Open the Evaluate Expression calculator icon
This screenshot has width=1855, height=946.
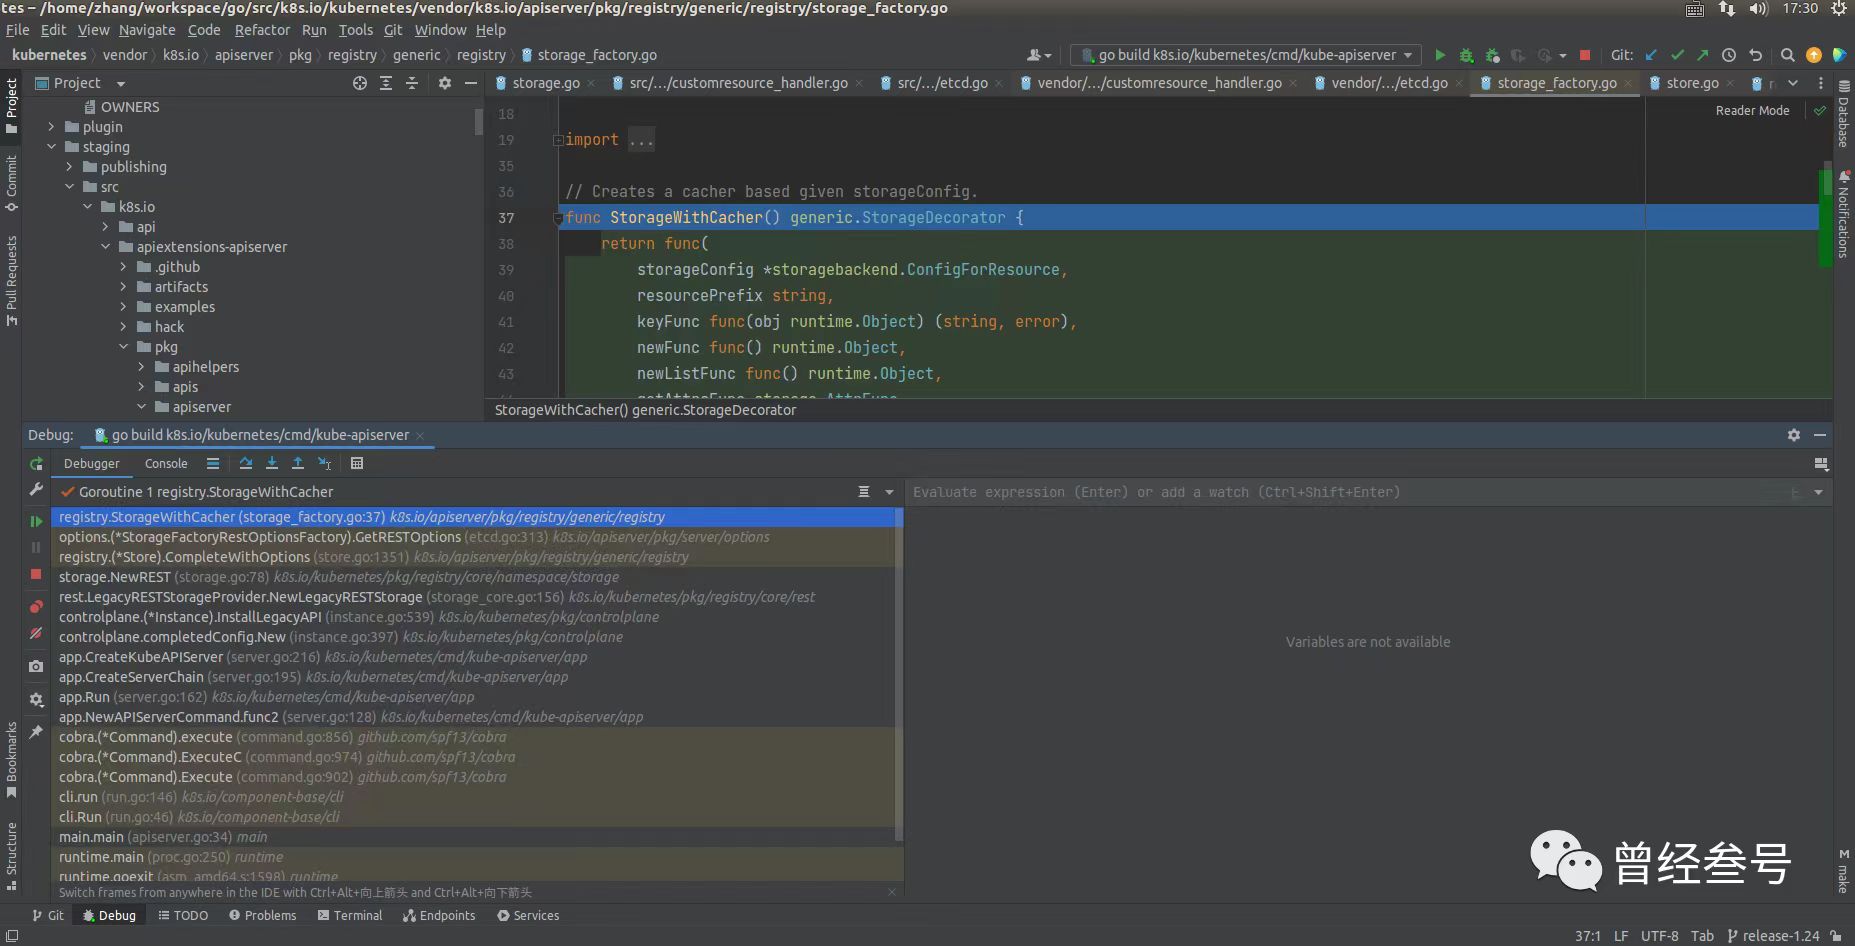tap(357, 463)
